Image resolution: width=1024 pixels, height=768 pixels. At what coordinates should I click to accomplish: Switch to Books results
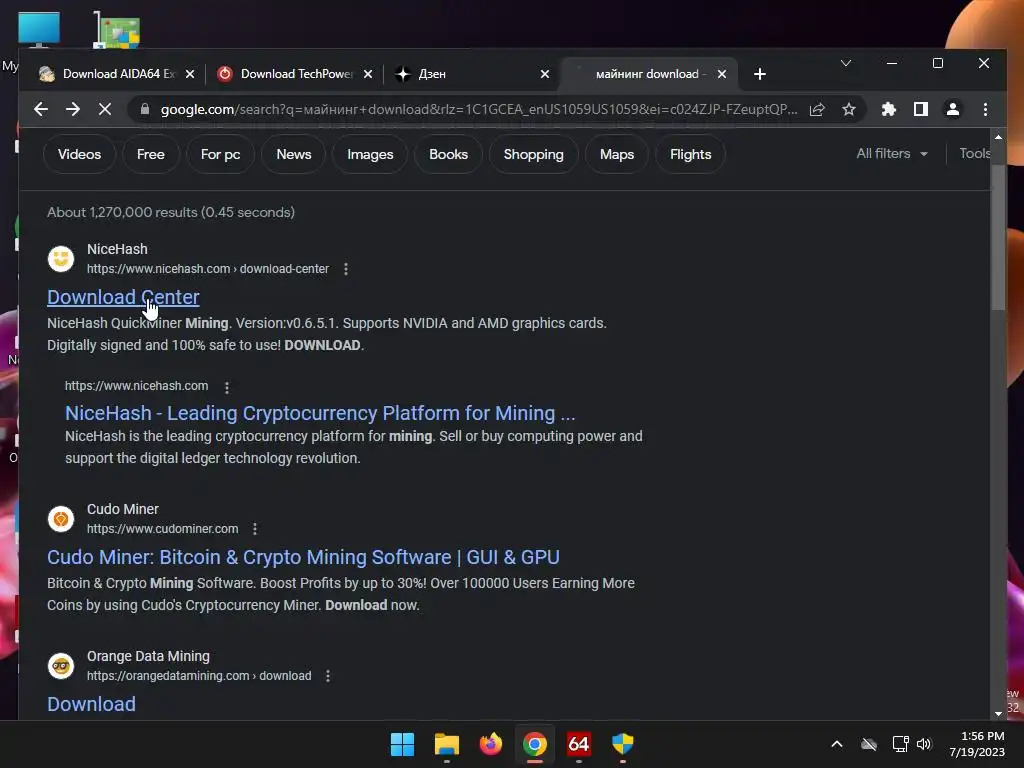pyautogui.click(x=448, y=154)
